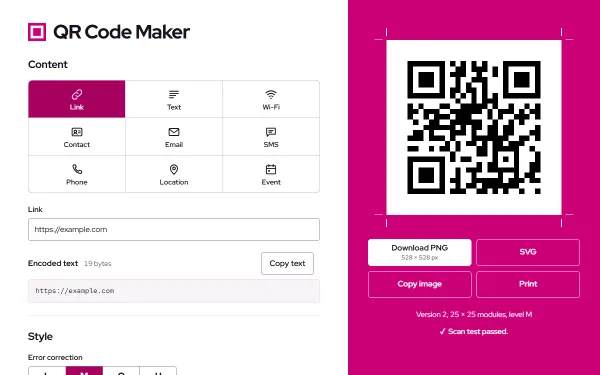Copy the QR image to clipboard
Viewport: 600px width, 375px height.
[420, 284]
